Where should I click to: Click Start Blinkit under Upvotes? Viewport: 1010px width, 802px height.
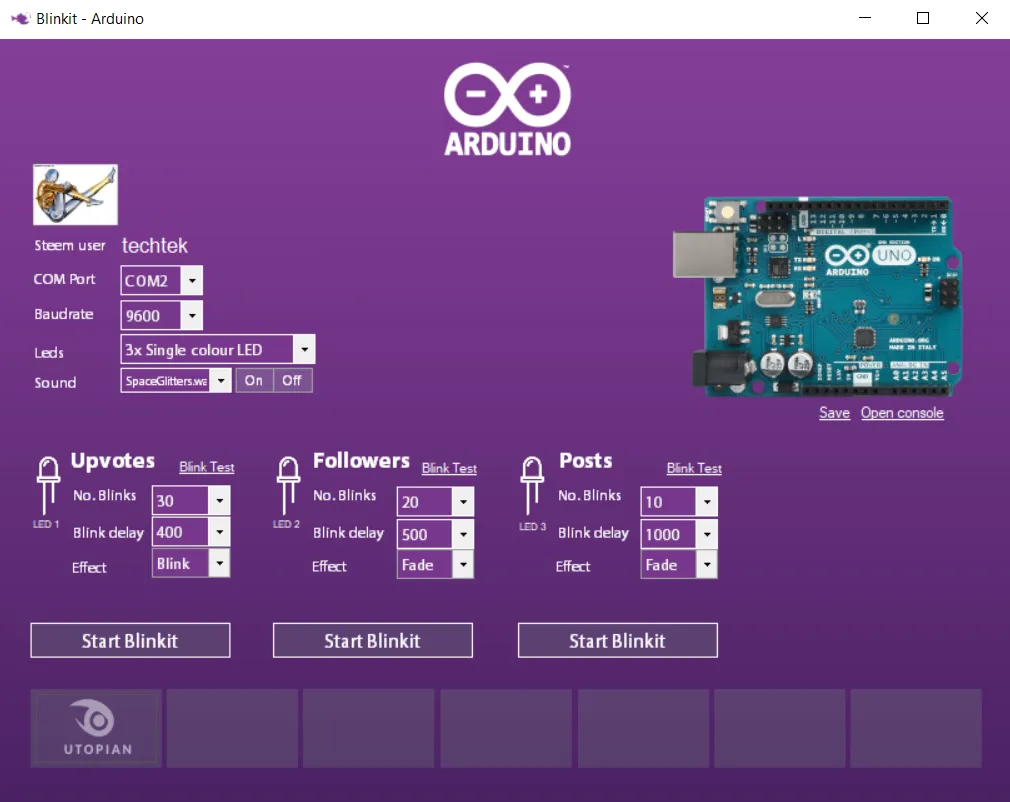130,640
